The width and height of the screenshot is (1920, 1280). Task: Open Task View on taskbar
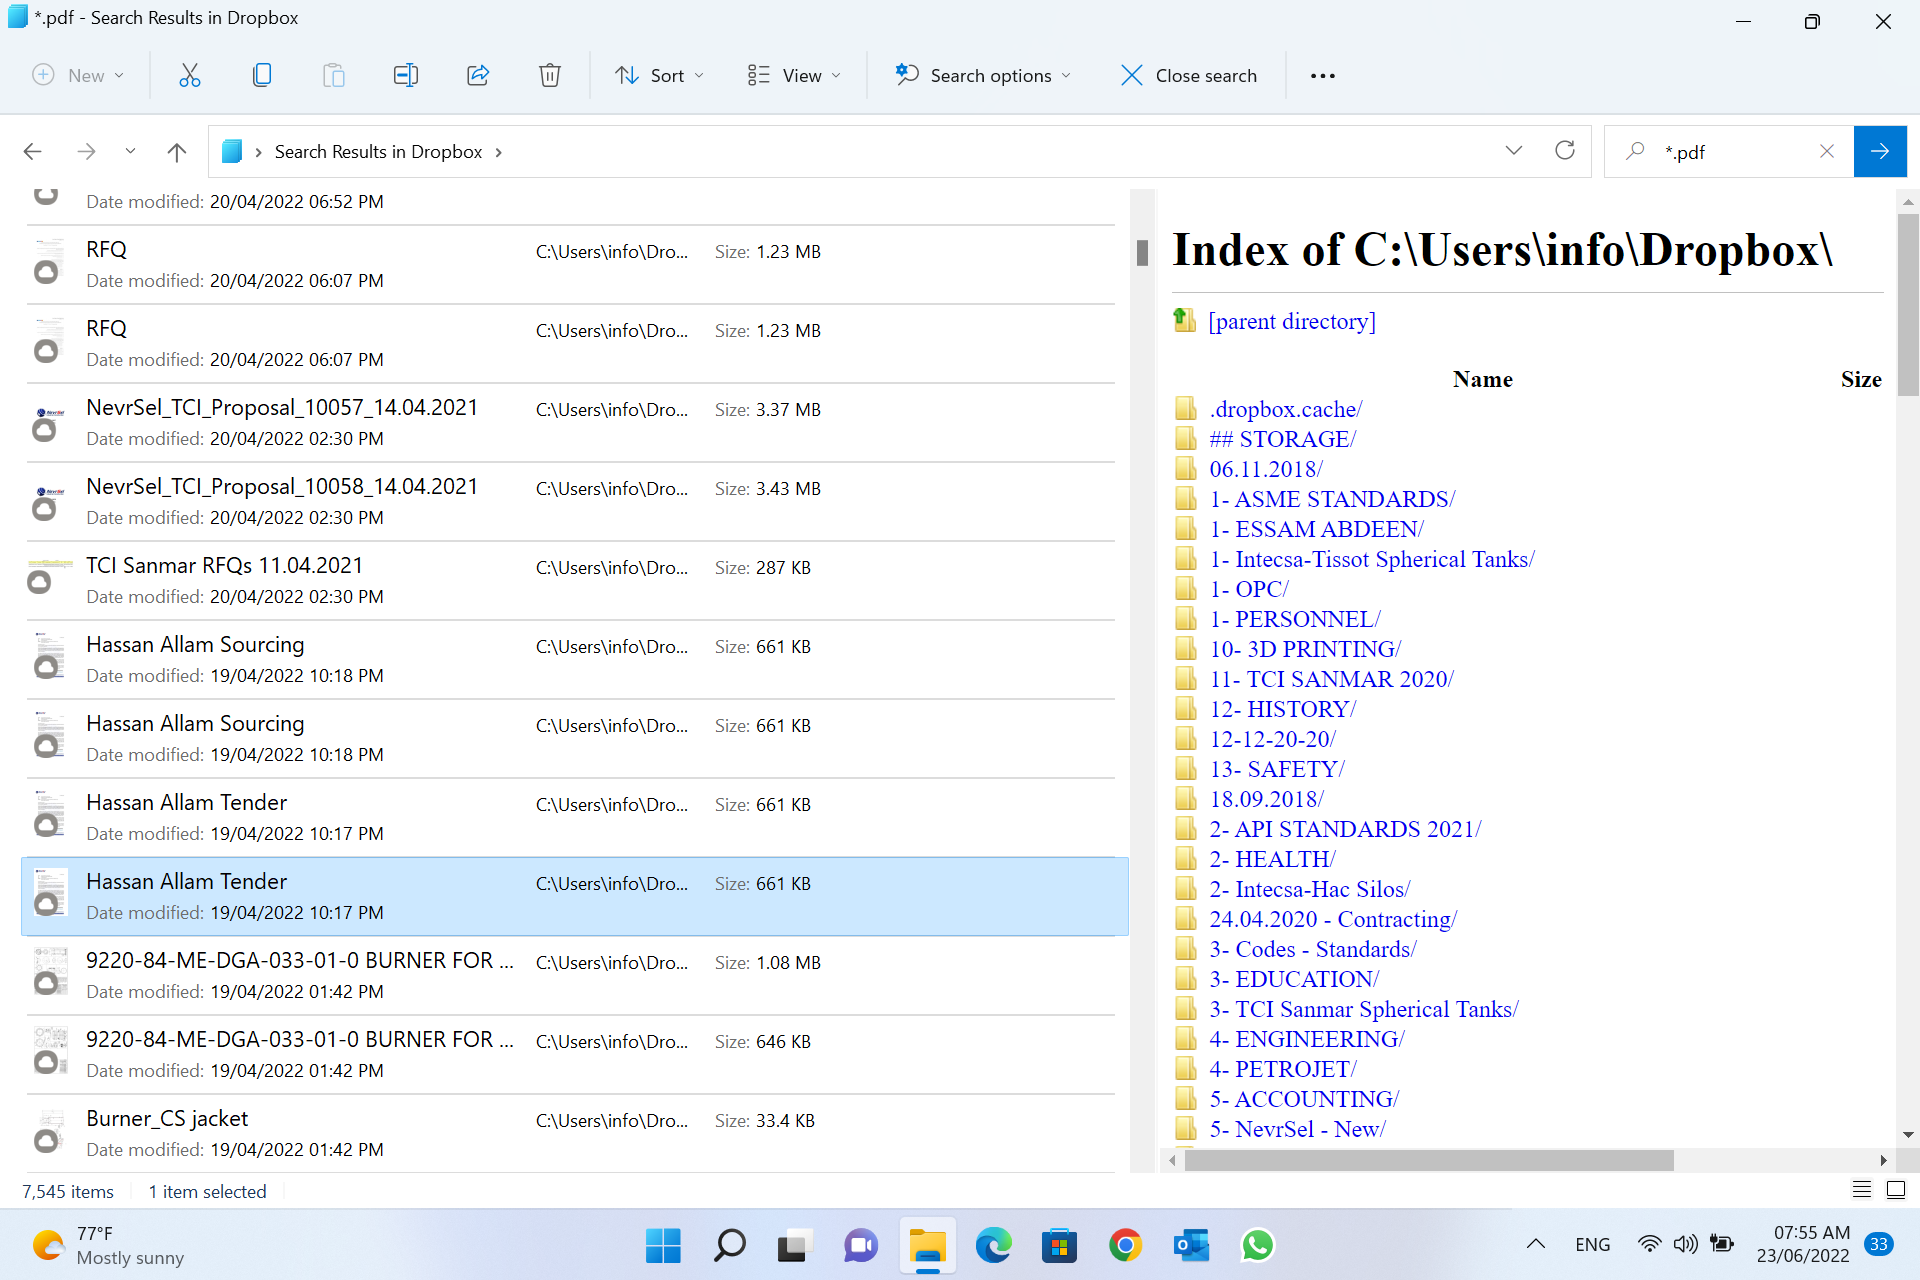pyautogui.click(x=794, y=1246)
